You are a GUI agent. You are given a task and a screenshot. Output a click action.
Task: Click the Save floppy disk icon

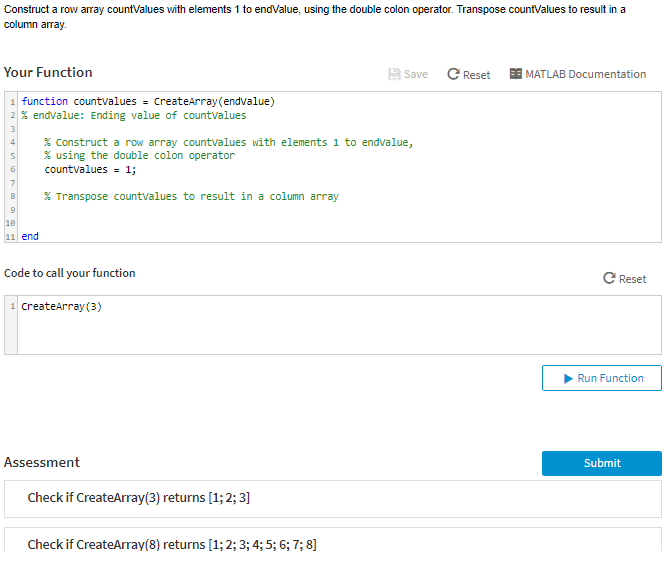394,74
